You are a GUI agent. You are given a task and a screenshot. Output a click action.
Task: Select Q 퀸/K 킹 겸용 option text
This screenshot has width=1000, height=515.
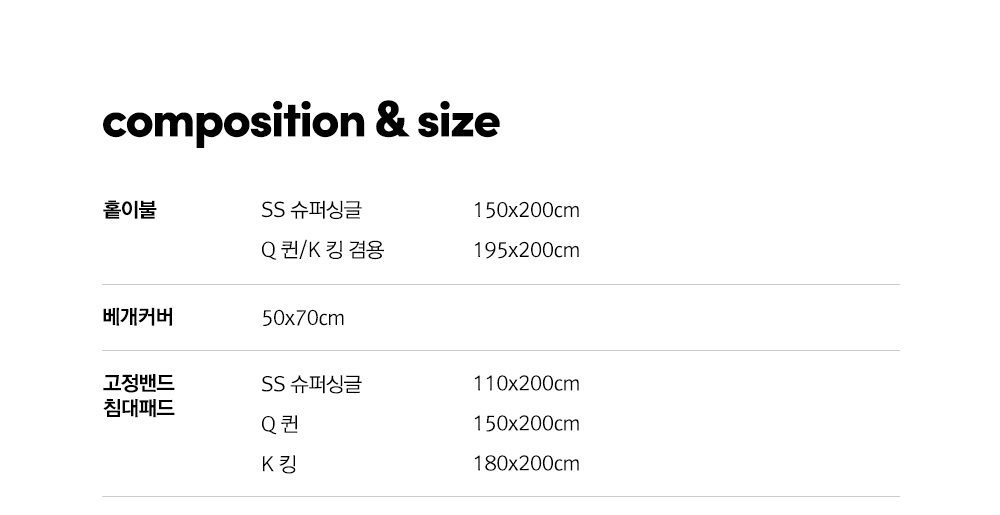[323, 250]
